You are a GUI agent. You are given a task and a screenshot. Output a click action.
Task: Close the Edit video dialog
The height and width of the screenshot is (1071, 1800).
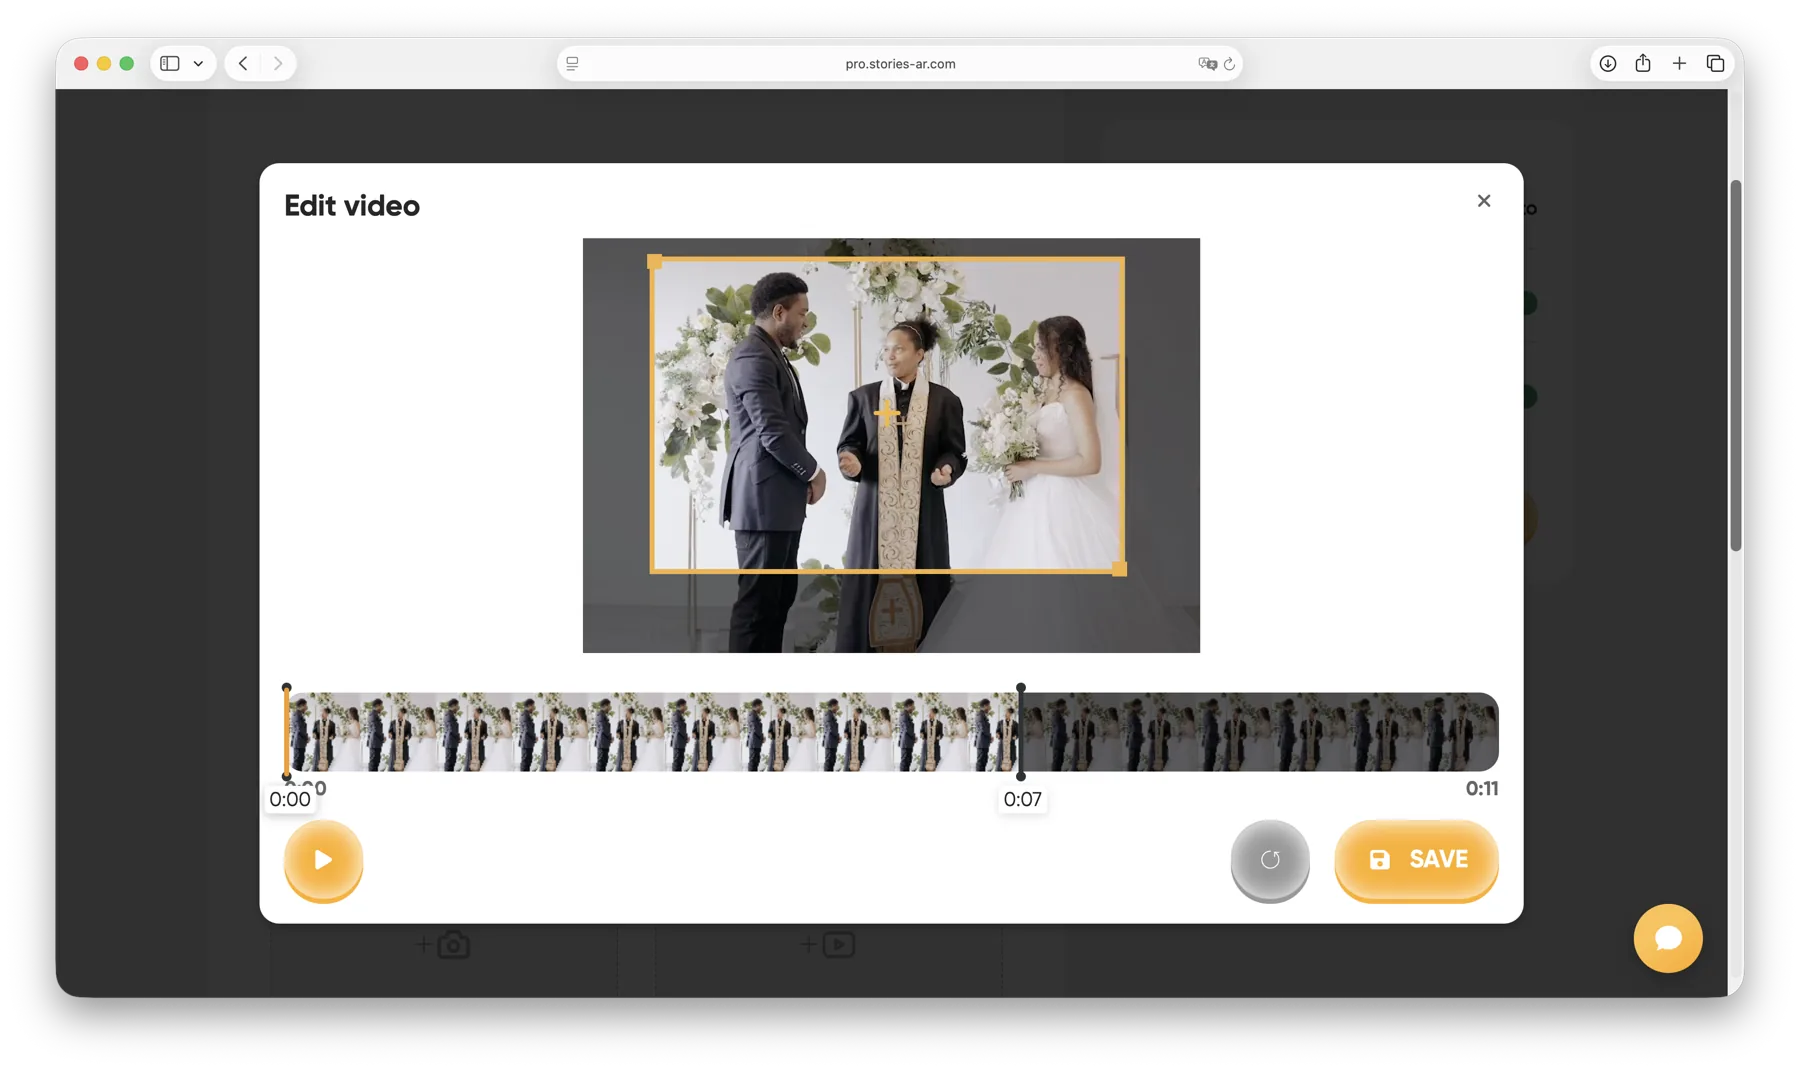pos(1484,201)
